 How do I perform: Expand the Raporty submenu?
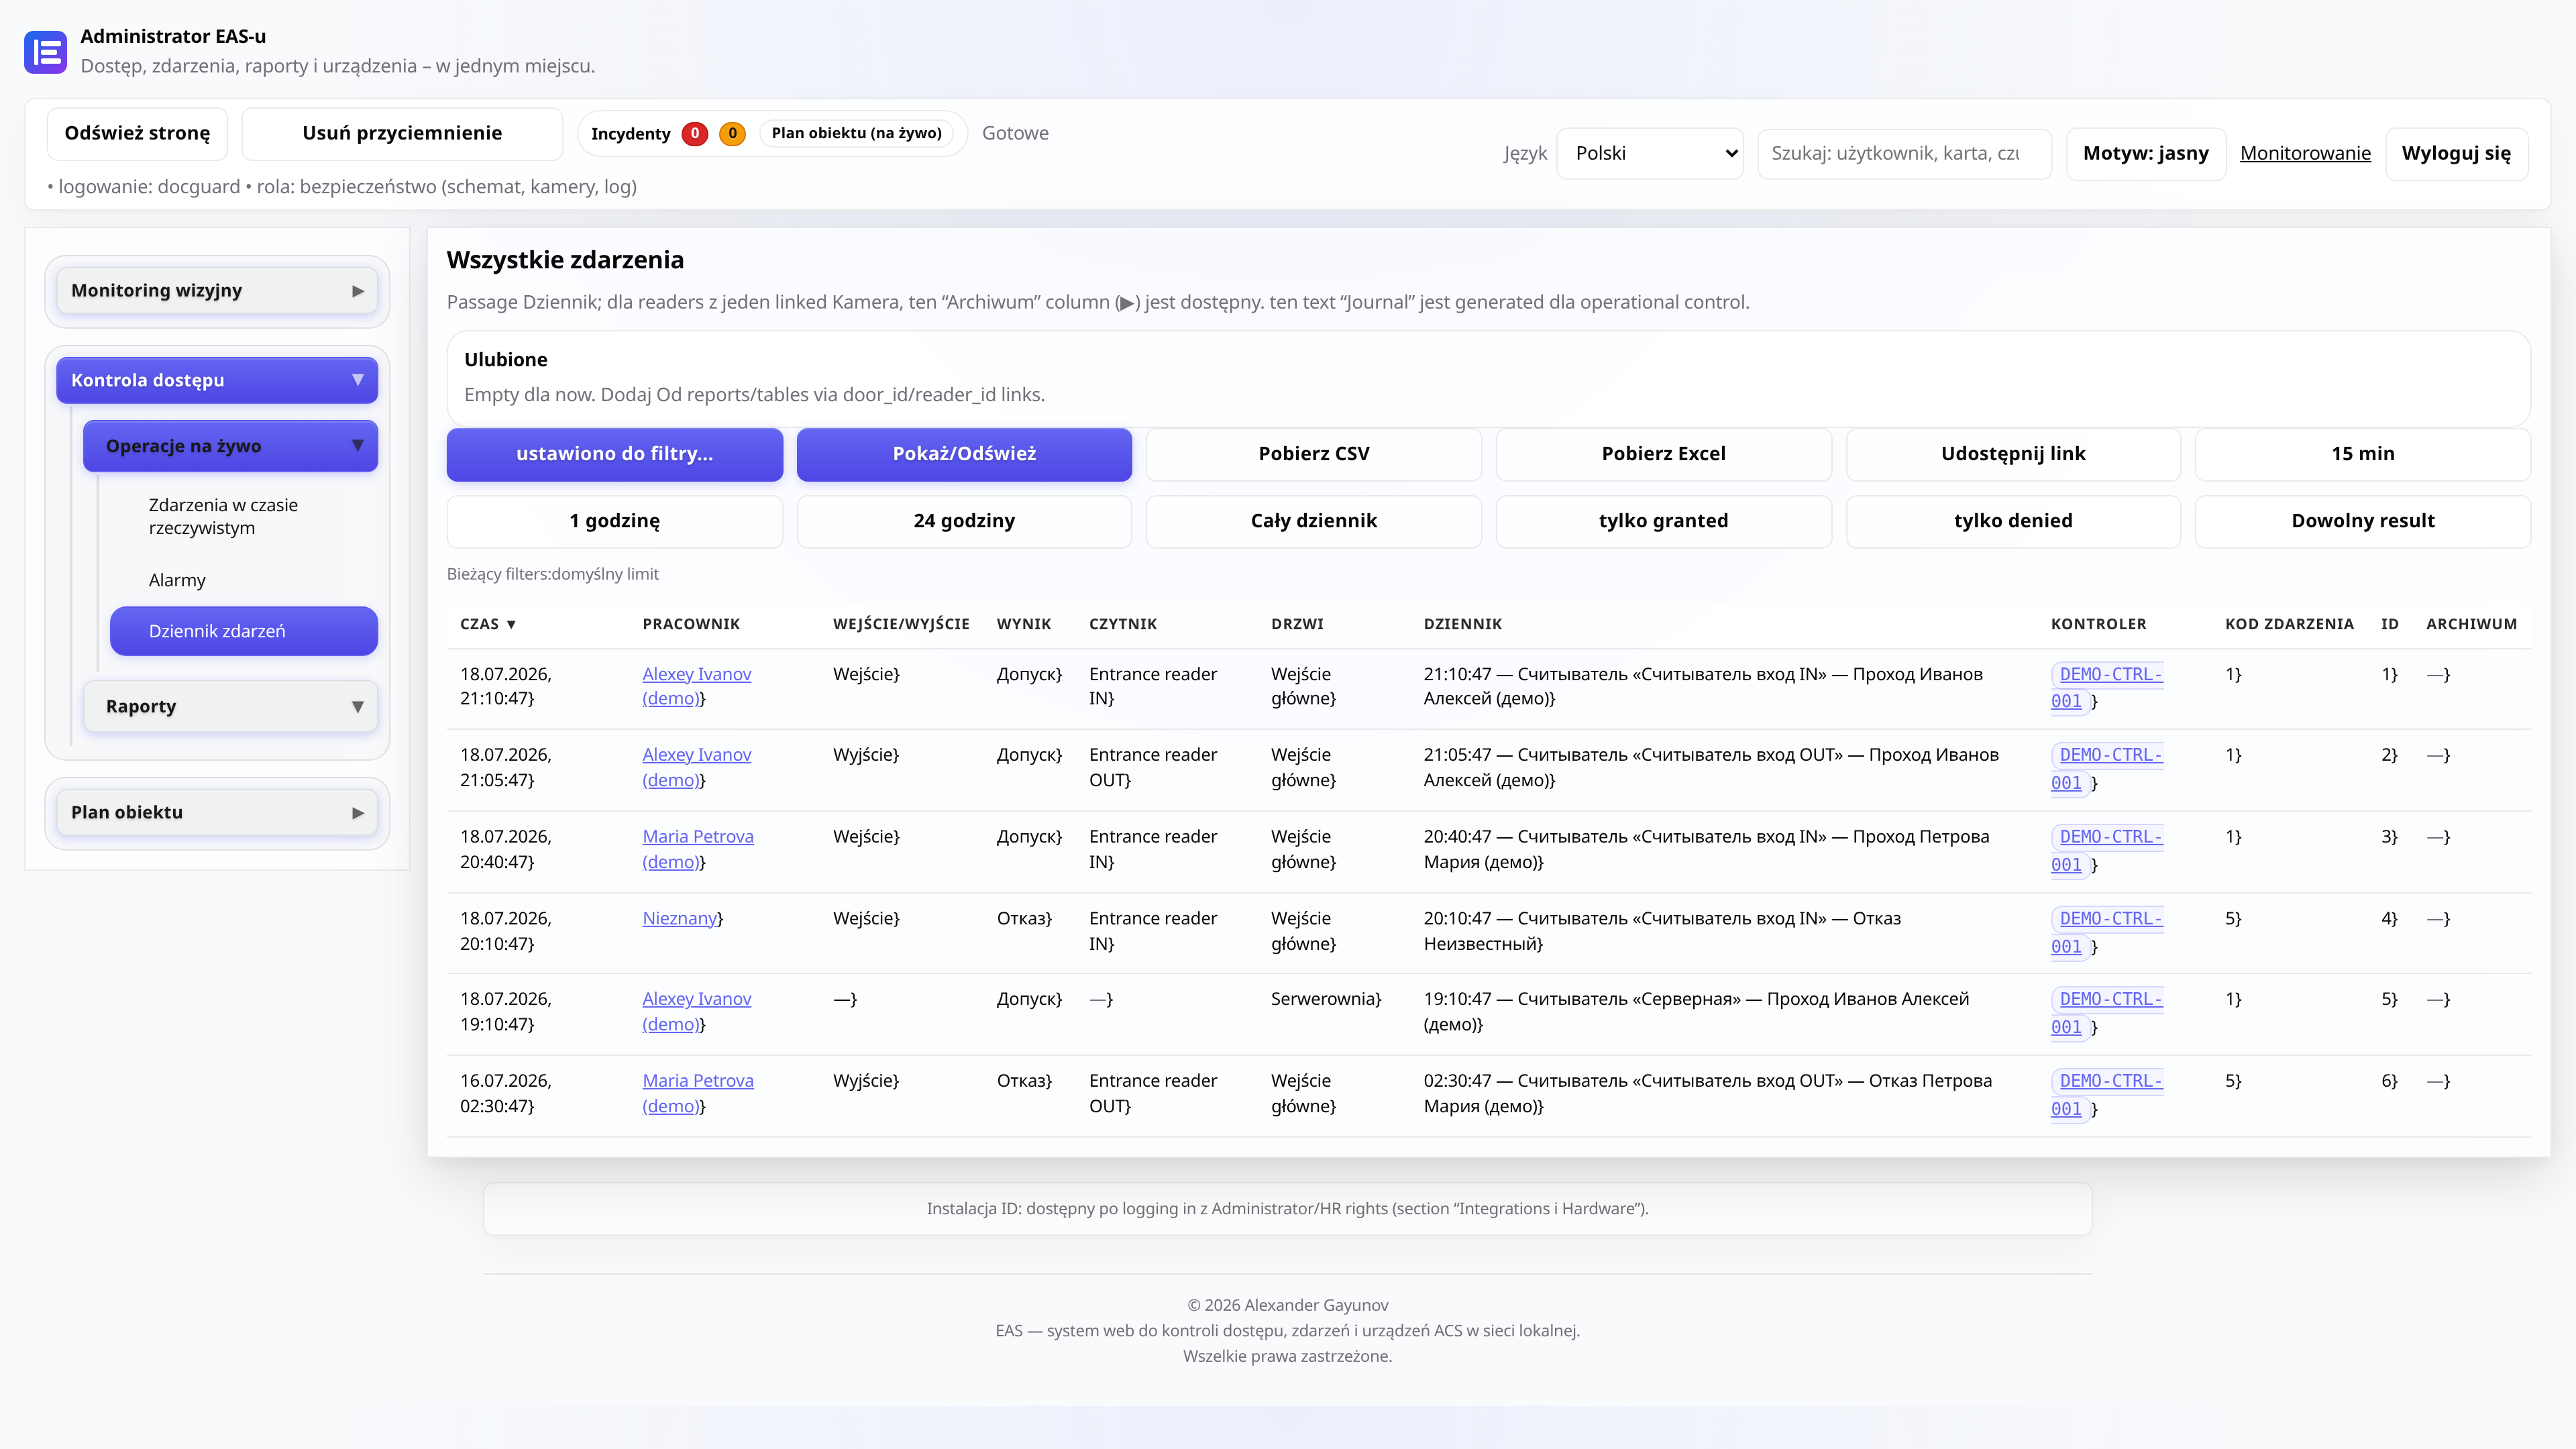pyautogui.click(x=358, y=707)
